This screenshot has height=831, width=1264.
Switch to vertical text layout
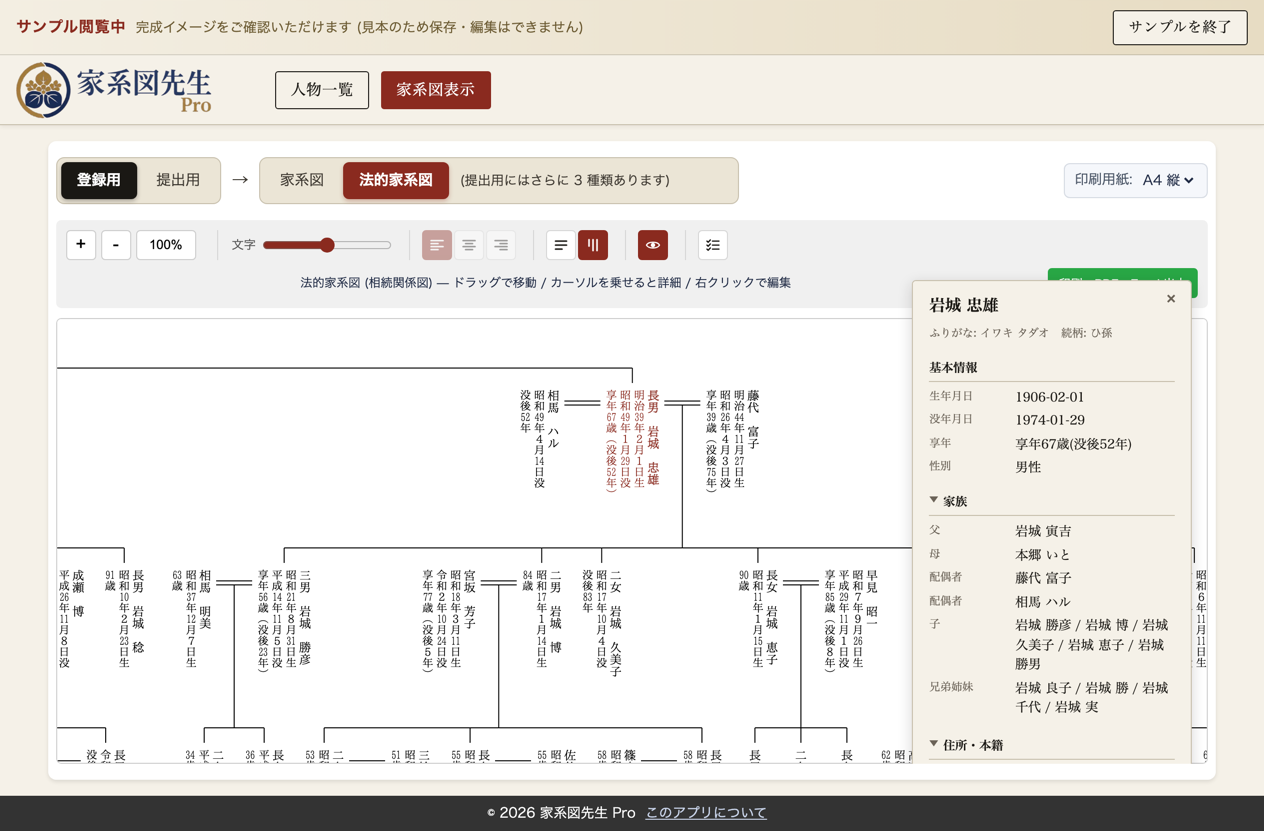coord(593,245)
